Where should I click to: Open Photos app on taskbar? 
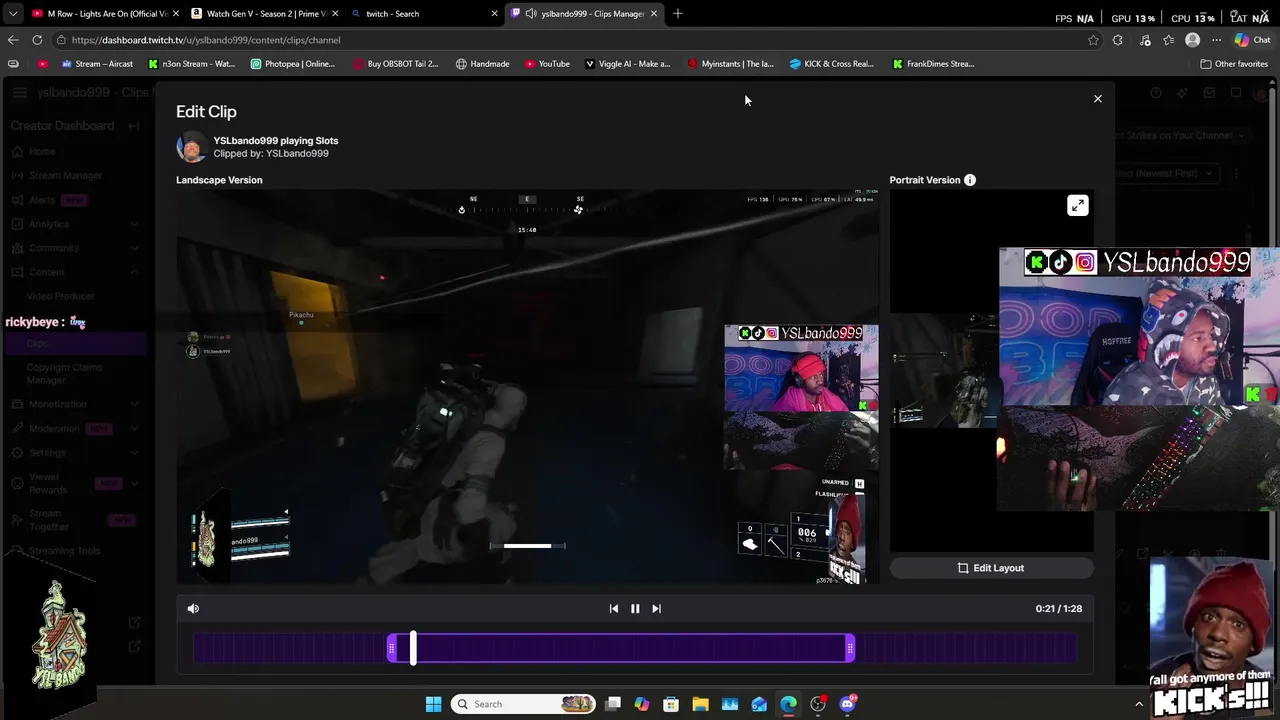point(730,704)
